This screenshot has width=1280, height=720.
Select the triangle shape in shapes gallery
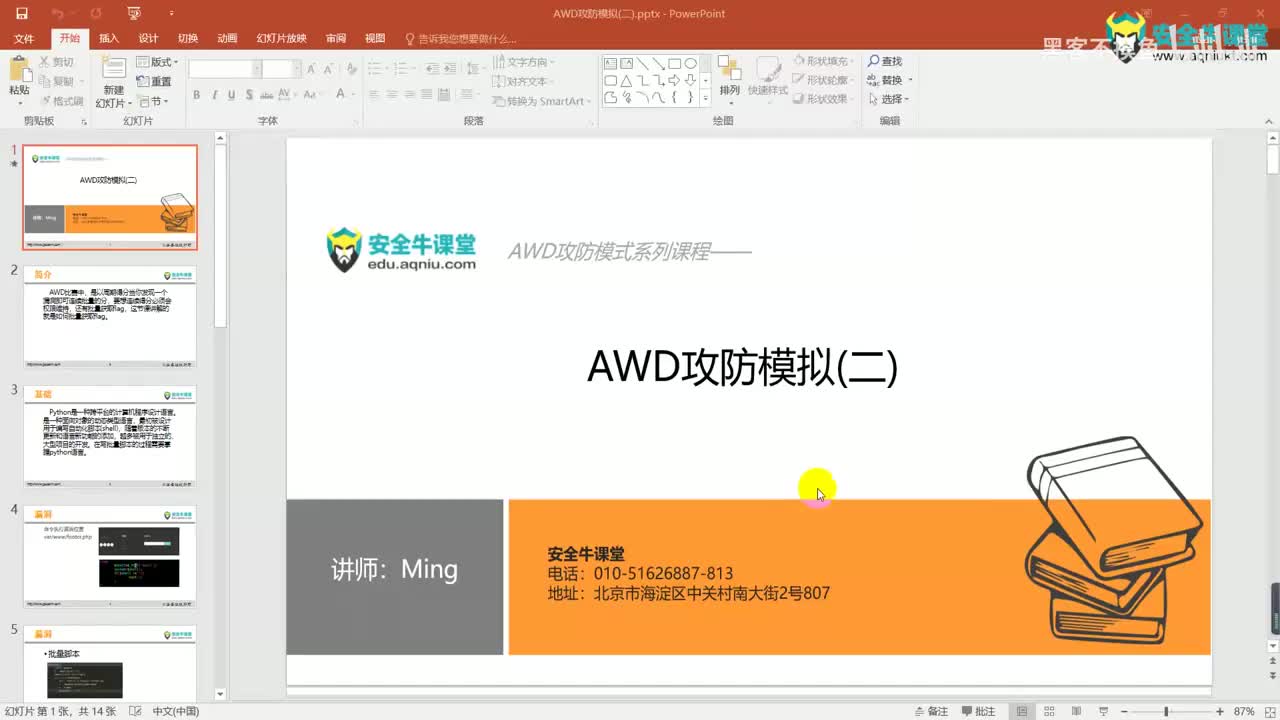pyautogui.click(x=626, y=80)
